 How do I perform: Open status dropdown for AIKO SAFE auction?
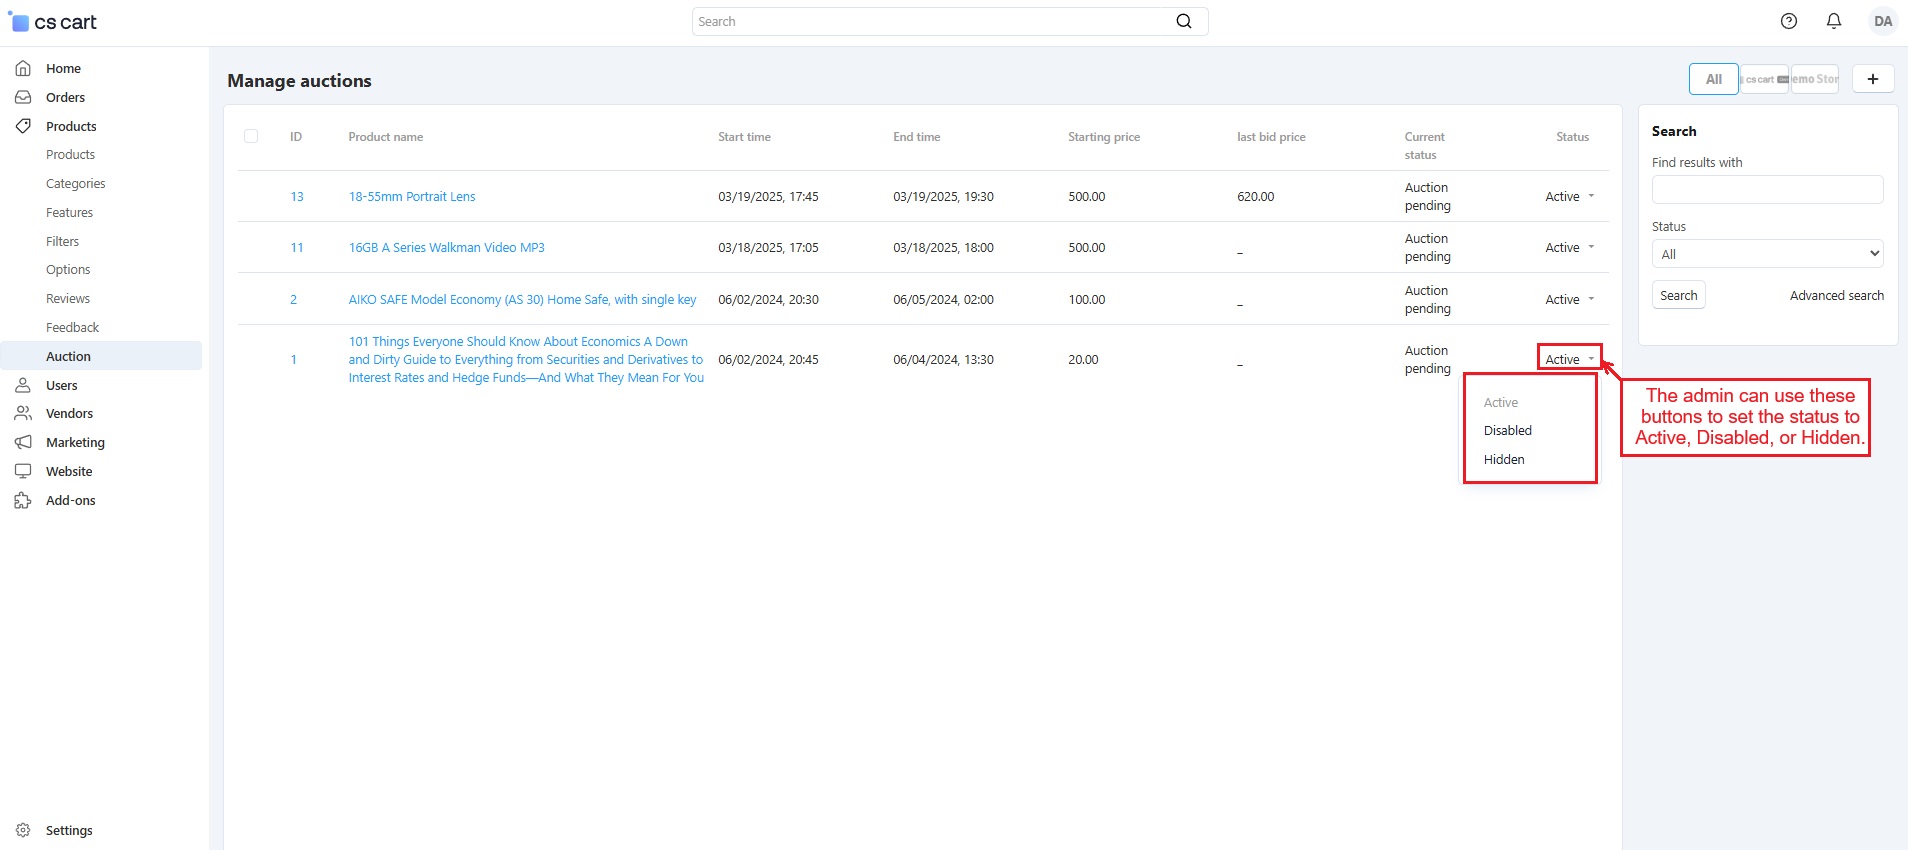(1569, 300)
